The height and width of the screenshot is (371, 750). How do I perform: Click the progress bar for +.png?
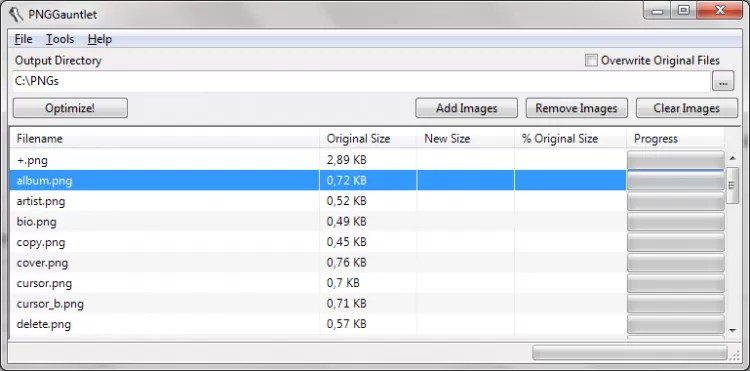[x=675, y=160]
